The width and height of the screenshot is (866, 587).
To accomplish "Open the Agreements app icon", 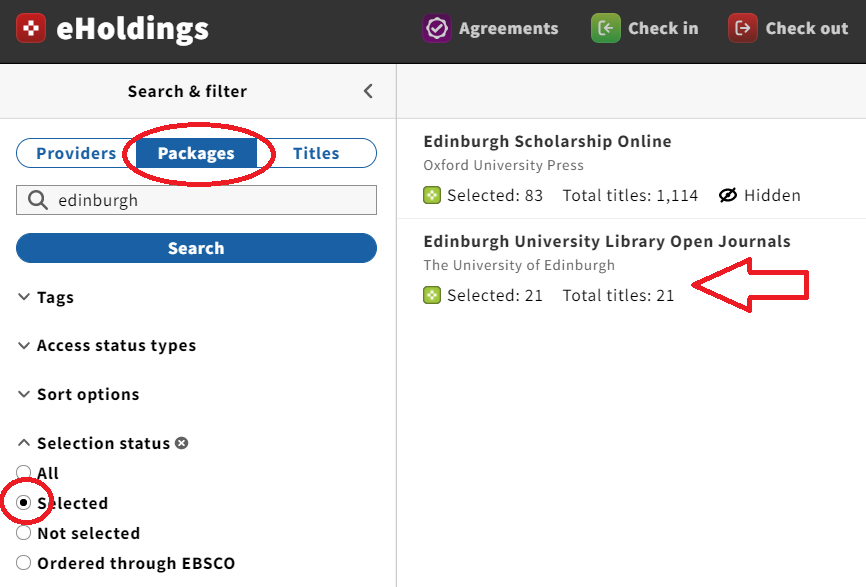I will point(437,28).
